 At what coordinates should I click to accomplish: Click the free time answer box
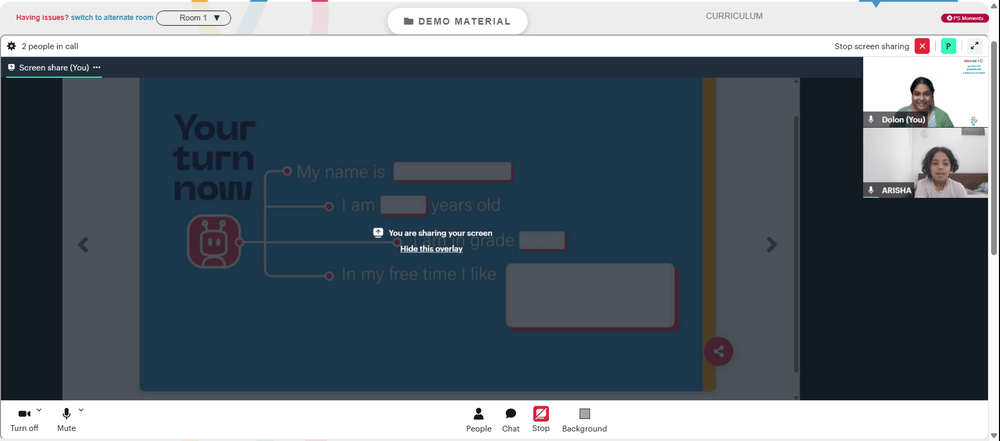click(x=591, y=295)
